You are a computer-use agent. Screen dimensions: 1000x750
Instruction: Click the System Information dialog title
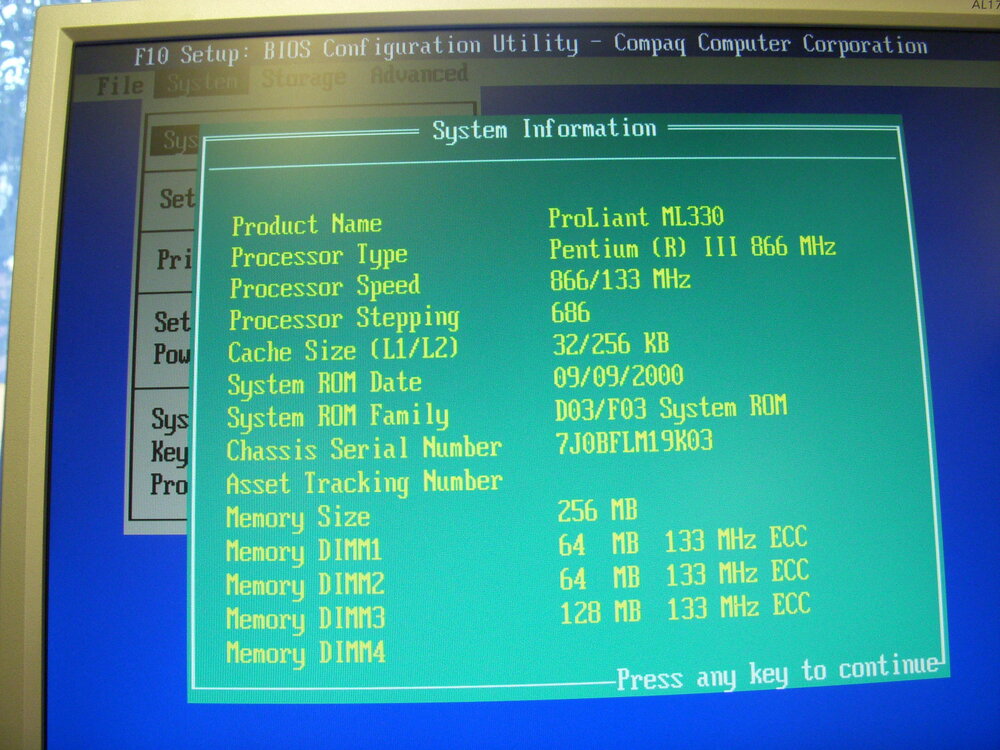(544, 129)
